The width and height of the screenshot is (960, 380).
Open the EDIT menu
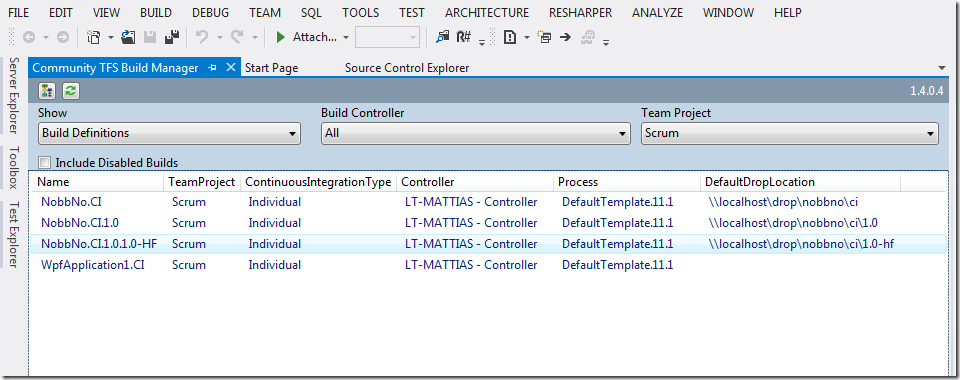(x=61, y=12)
